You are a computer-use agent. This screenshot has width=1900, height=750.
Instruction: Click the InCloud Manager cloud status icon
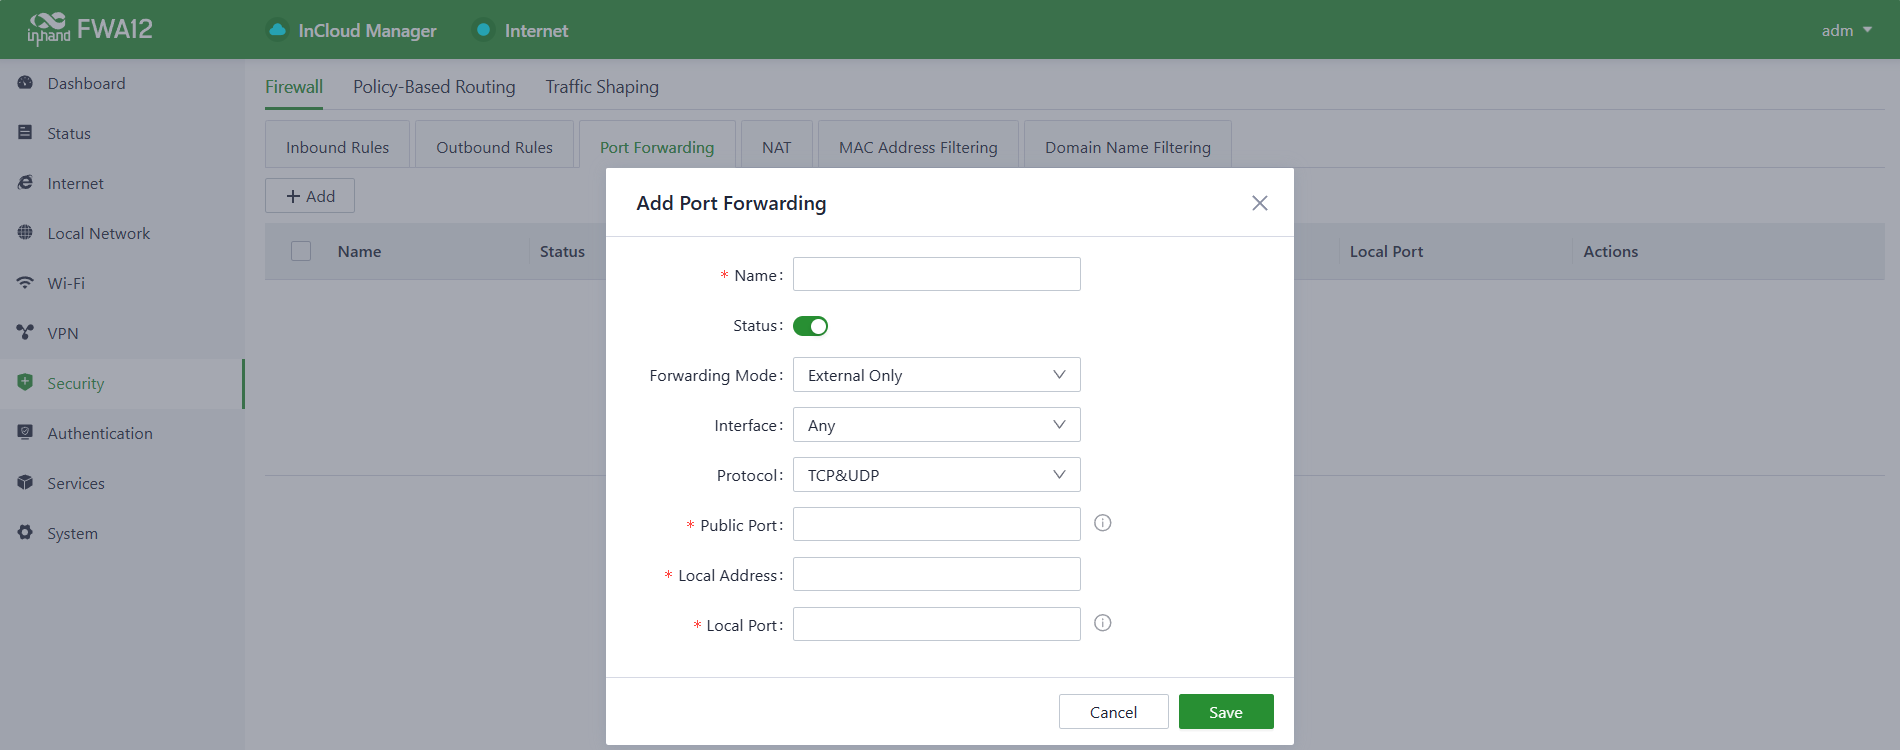(x=277, y=30)
